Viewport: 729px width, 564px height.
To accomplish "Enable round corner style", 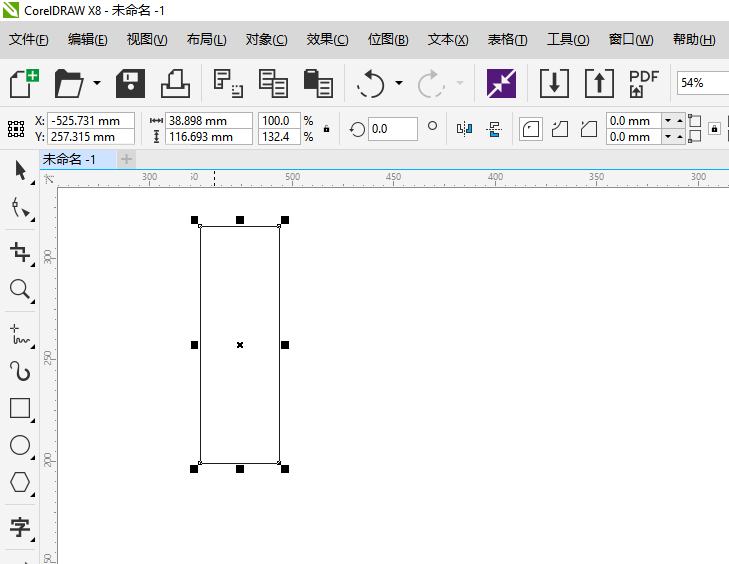I will (530, 129).
